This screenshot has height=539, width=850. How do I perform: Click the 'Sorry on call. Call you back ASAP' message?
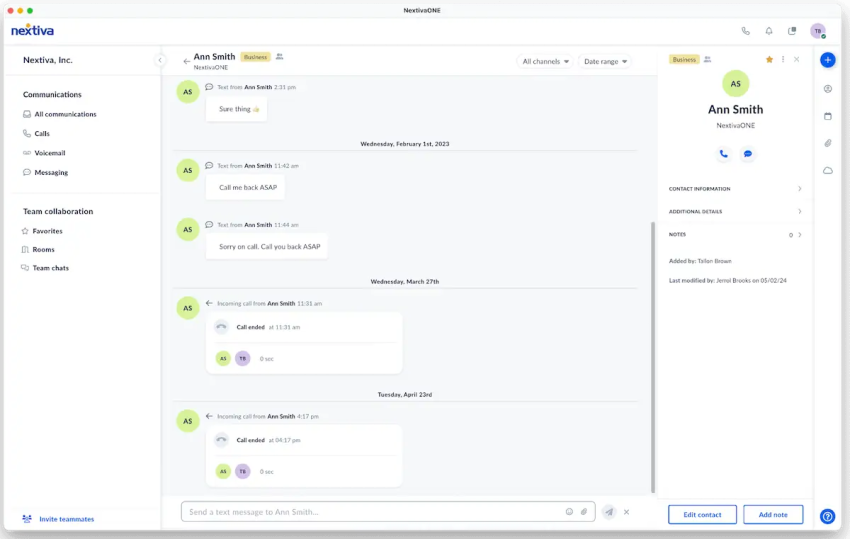269,247
